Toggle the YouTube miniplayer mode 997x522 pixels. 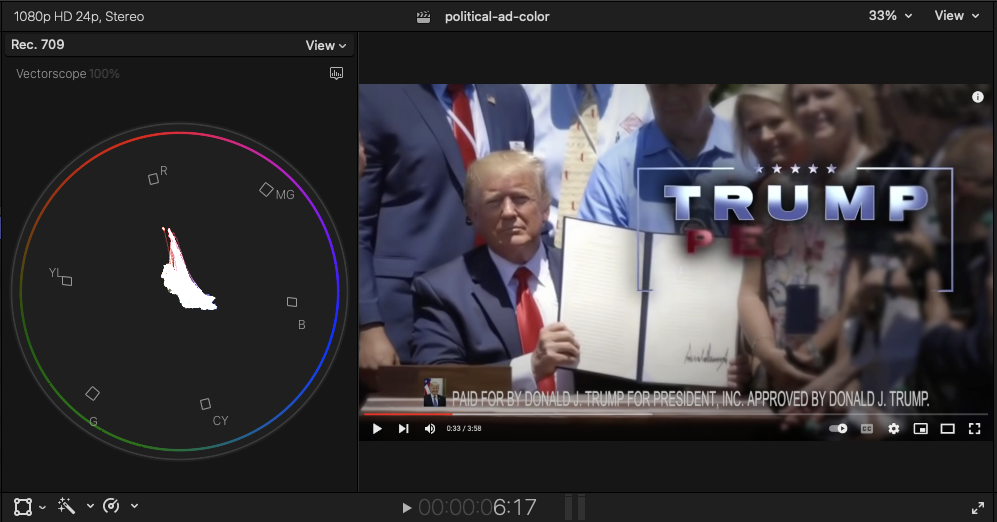(921, 429)
